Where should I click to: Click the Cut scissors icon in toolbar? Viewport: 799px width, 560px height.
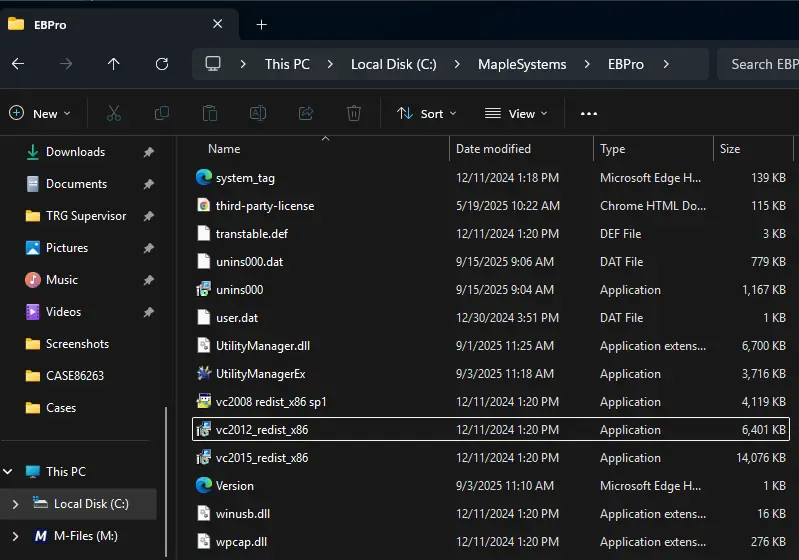tap(113, 113)
